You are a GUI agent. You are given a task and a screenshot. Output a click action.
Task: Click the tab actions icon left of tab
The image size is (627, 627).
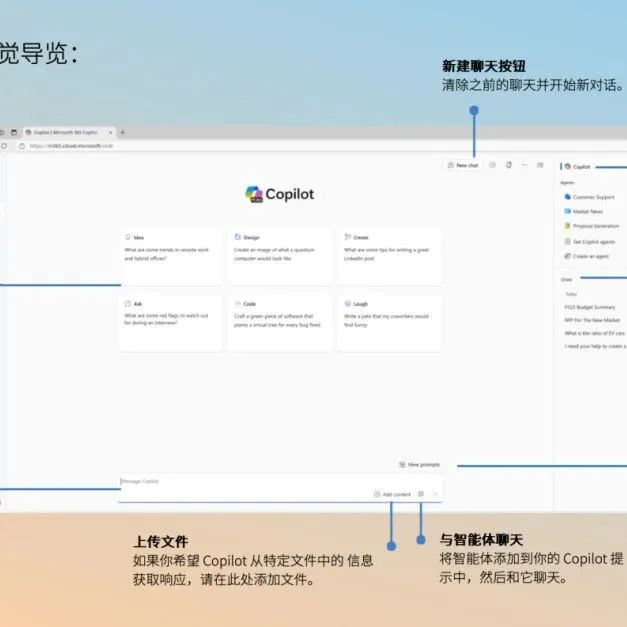point(14,132)
